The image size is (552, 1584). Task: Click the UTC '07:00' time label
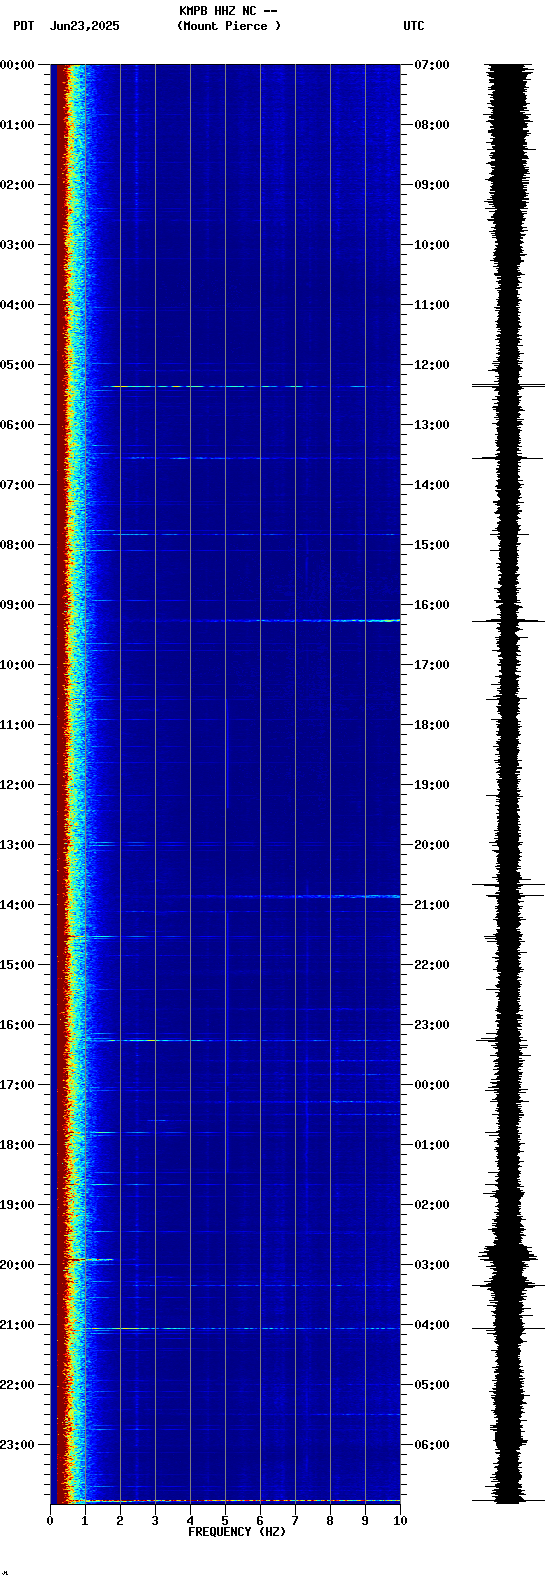(432, 65)
